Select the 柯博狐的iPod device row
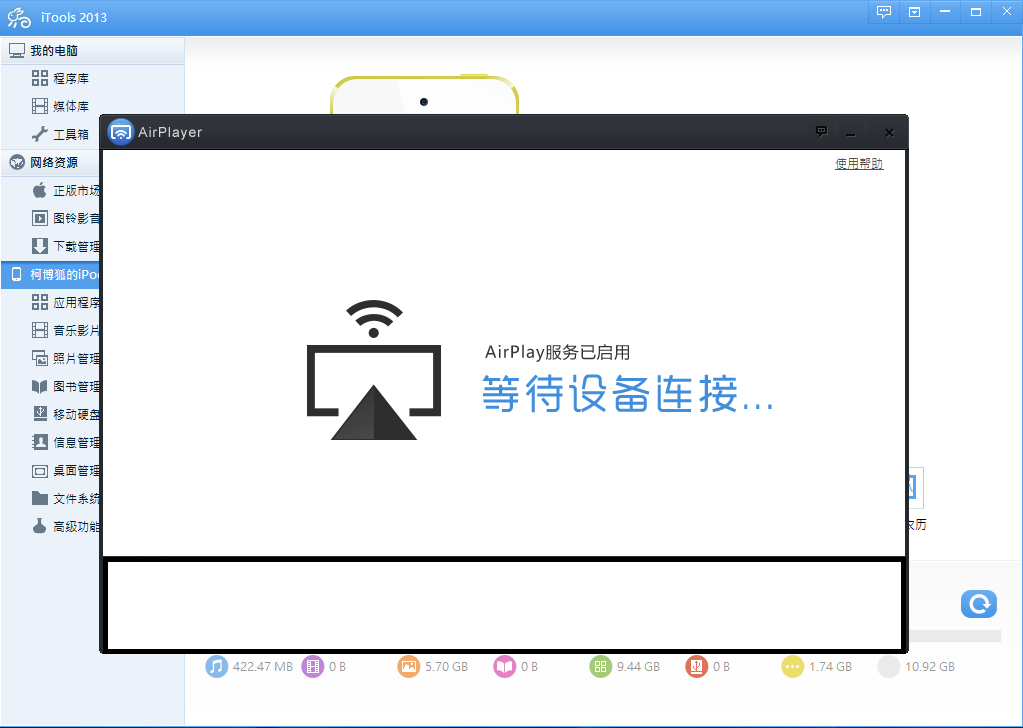This screenshot has height=728, width=1023. click(x=50, y=275)
